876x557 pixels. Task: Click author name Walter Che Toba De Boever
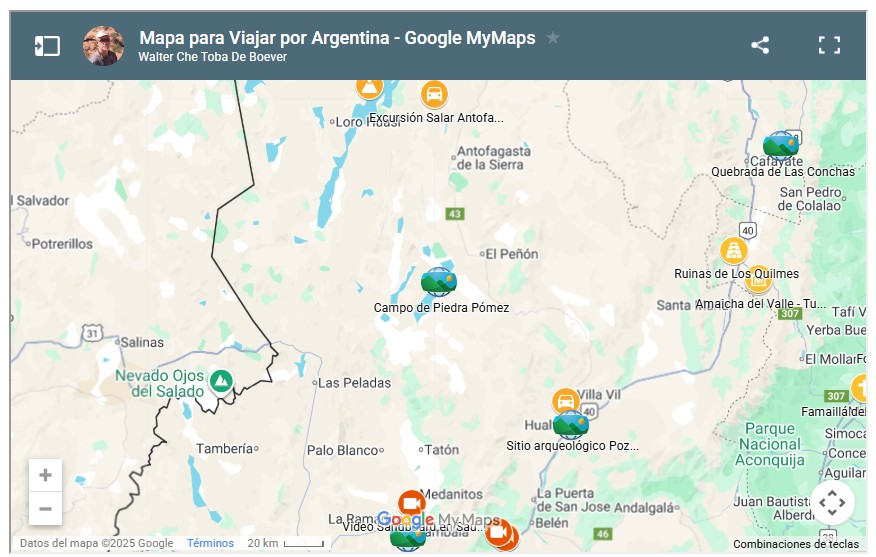(212, 57)
